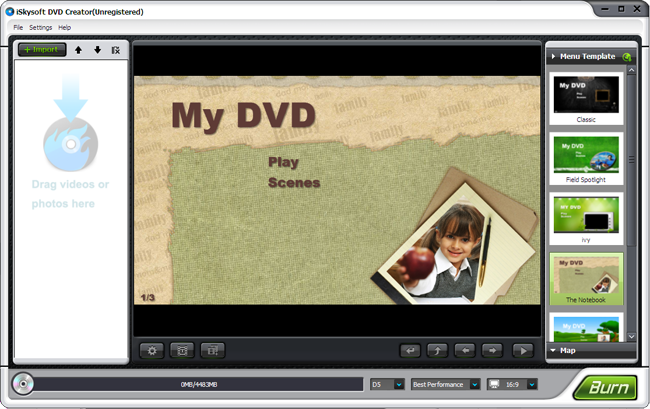Viewport: 650px width, 409px height.
Task: Click the delete items icon next to the arrows
Action: (x=116, y=50)
